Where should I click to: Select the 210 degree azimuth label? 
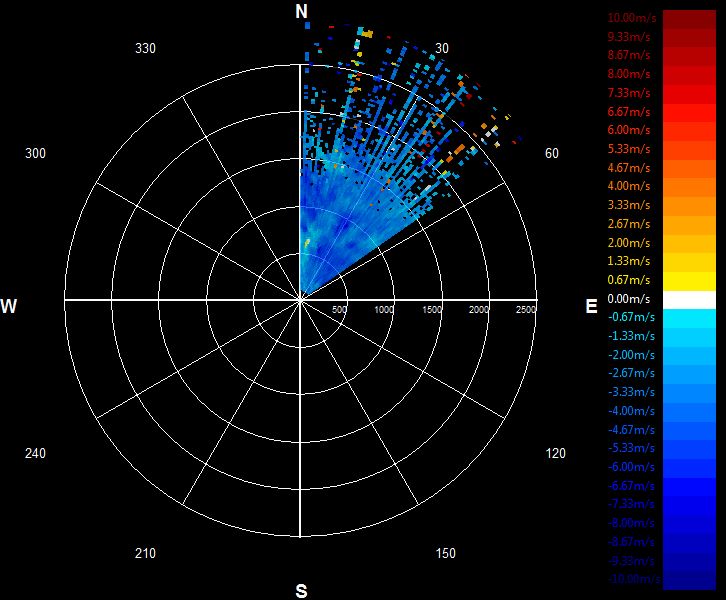[x=145, y=553]
